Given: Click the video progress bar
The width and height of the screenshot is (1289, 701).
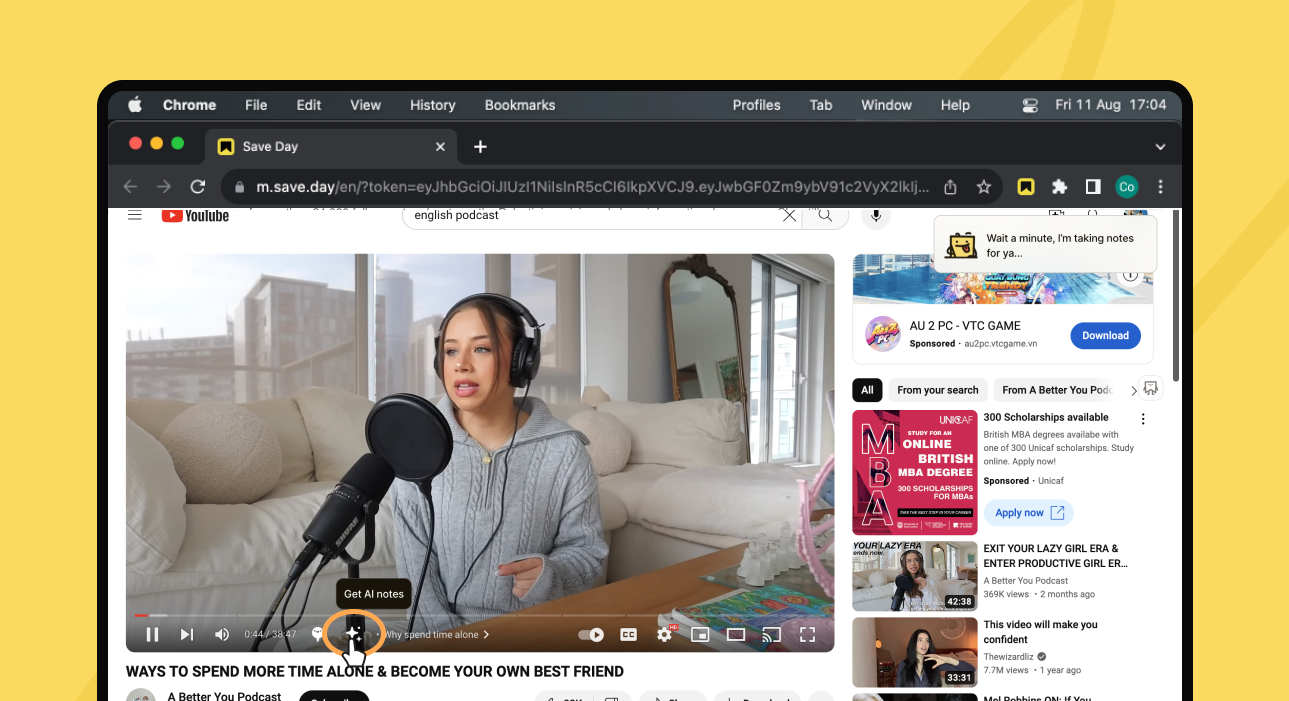Looking at the screenshot, I should [480, 615].
